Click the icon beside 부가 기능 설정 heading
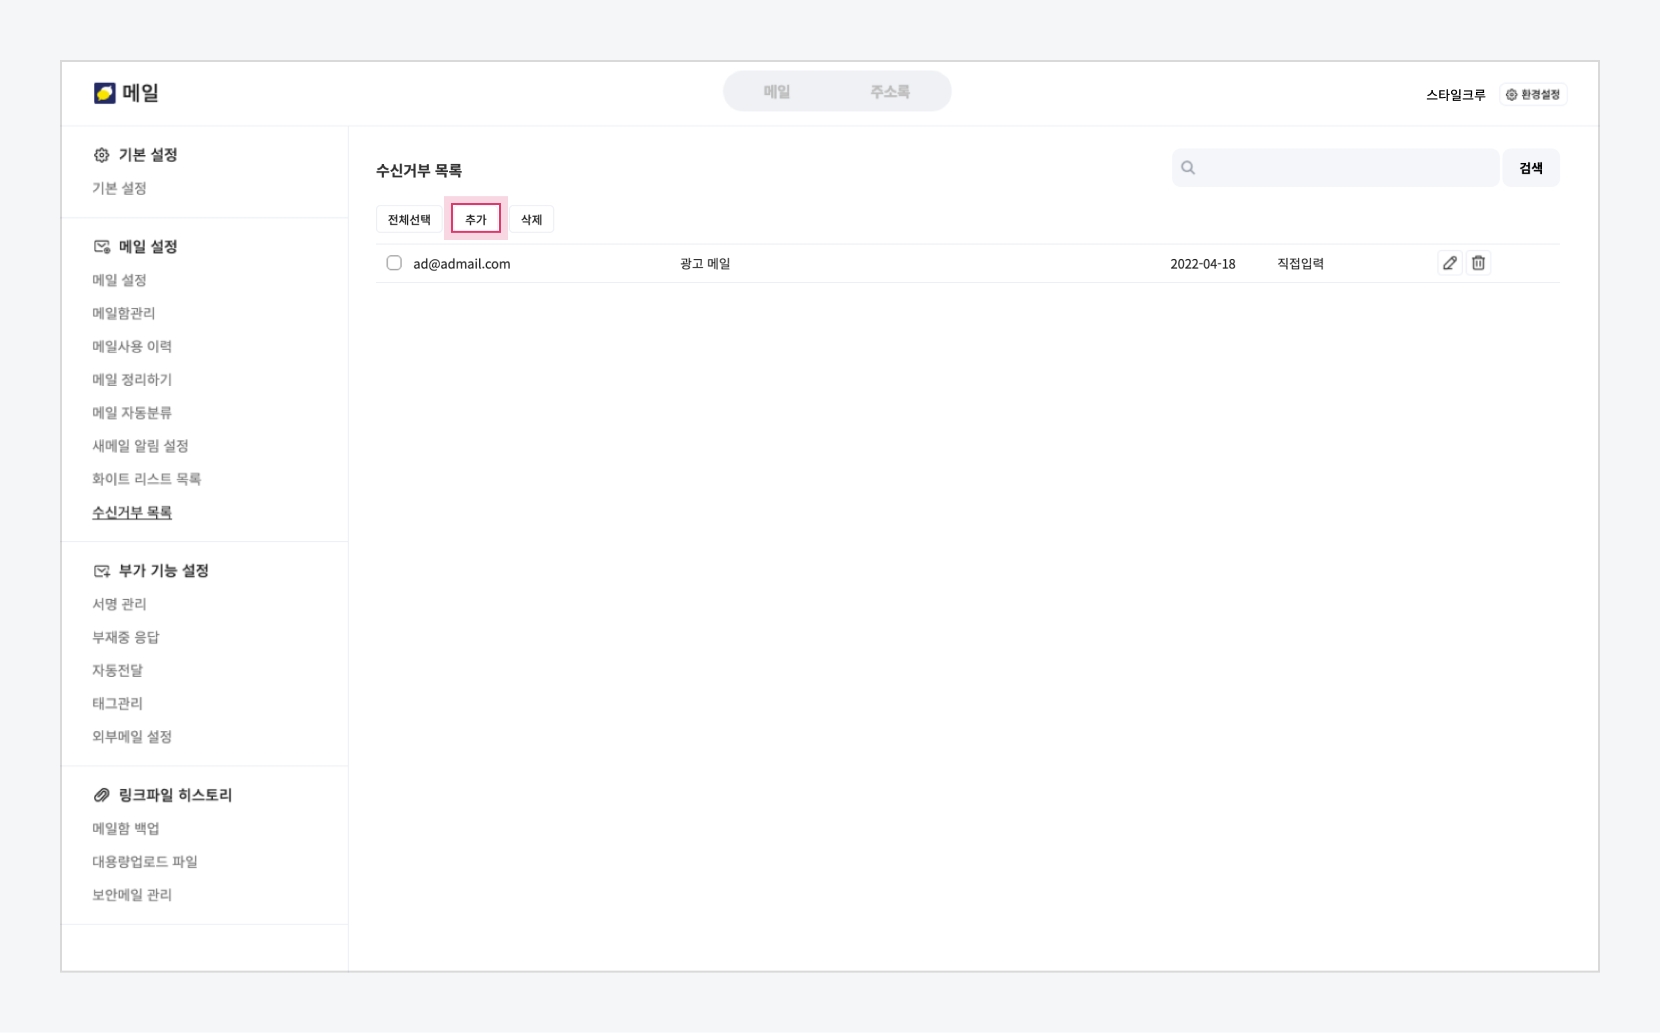The image size is (1660, 1033). [102, 571]
